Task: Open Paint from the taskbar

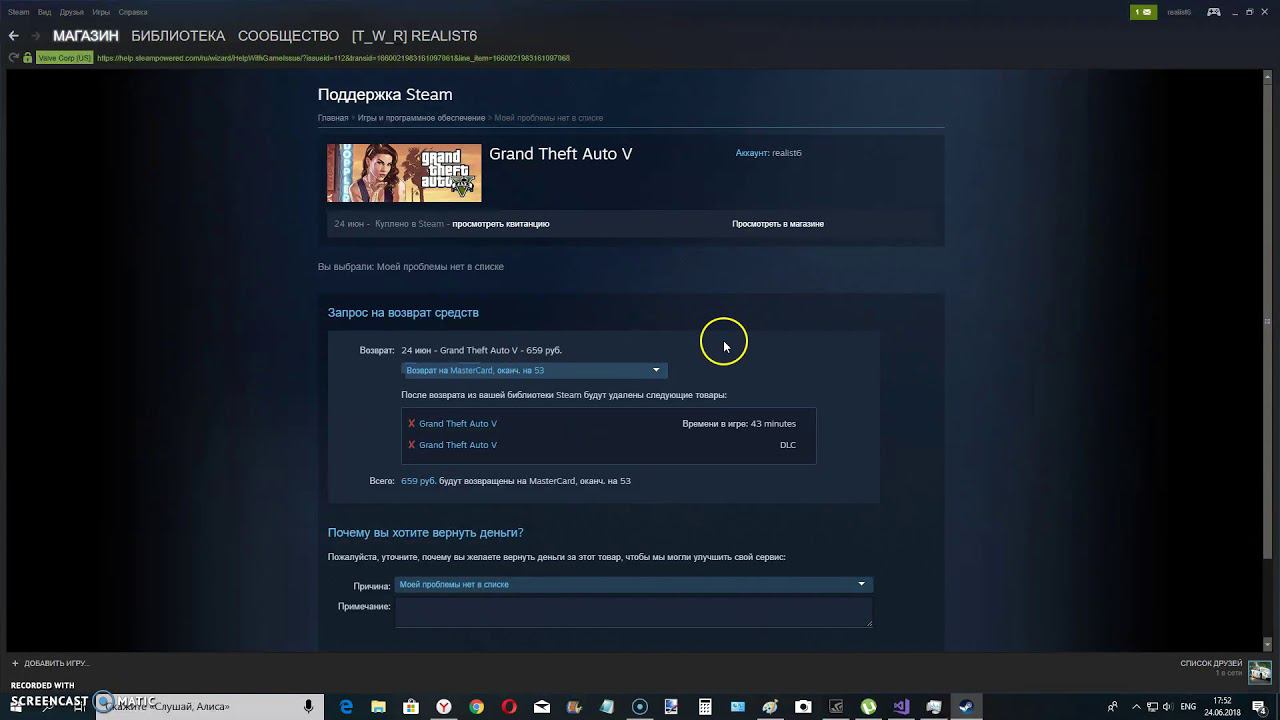Action: pos(770,706)
